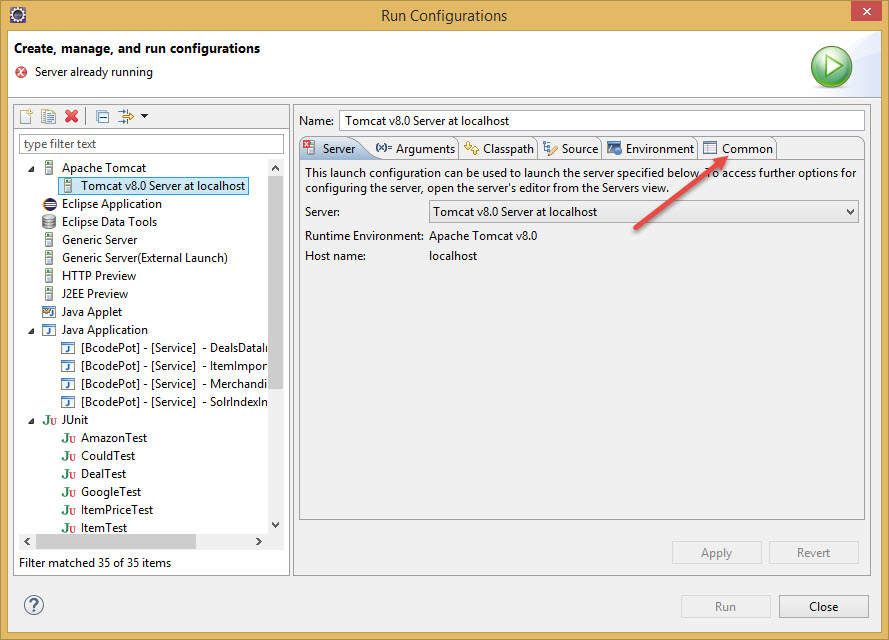Screen dimensions: 889x640
Task: Select J2EE Preview configuration type
Action: coord(95,294)
